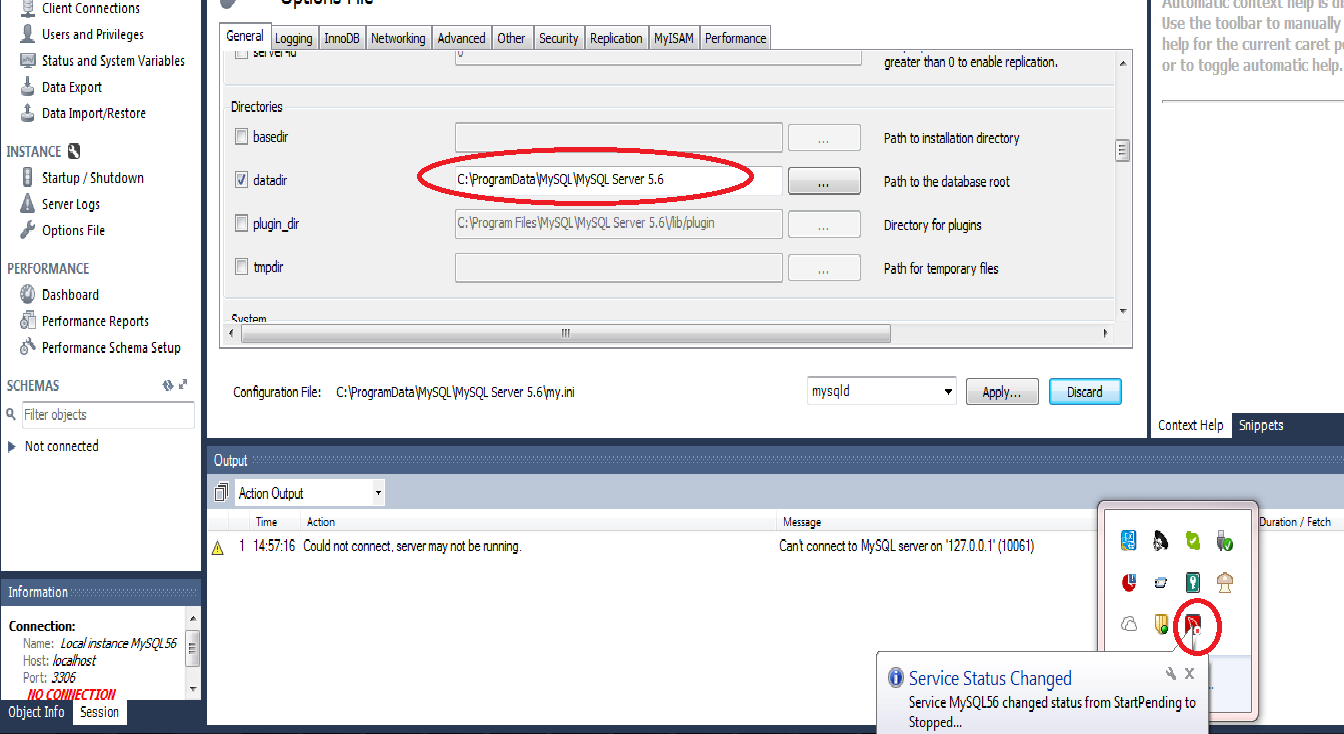Viewport: 1344px width, 734px height.
Task: Click the yellow shield tray icon
Action: click(1161, 625)
